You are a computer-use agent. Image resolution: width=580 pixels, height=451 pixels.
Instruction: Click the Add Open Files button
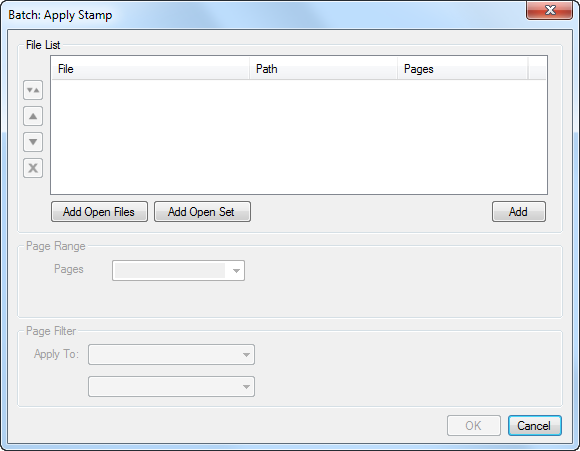point(99,212)
